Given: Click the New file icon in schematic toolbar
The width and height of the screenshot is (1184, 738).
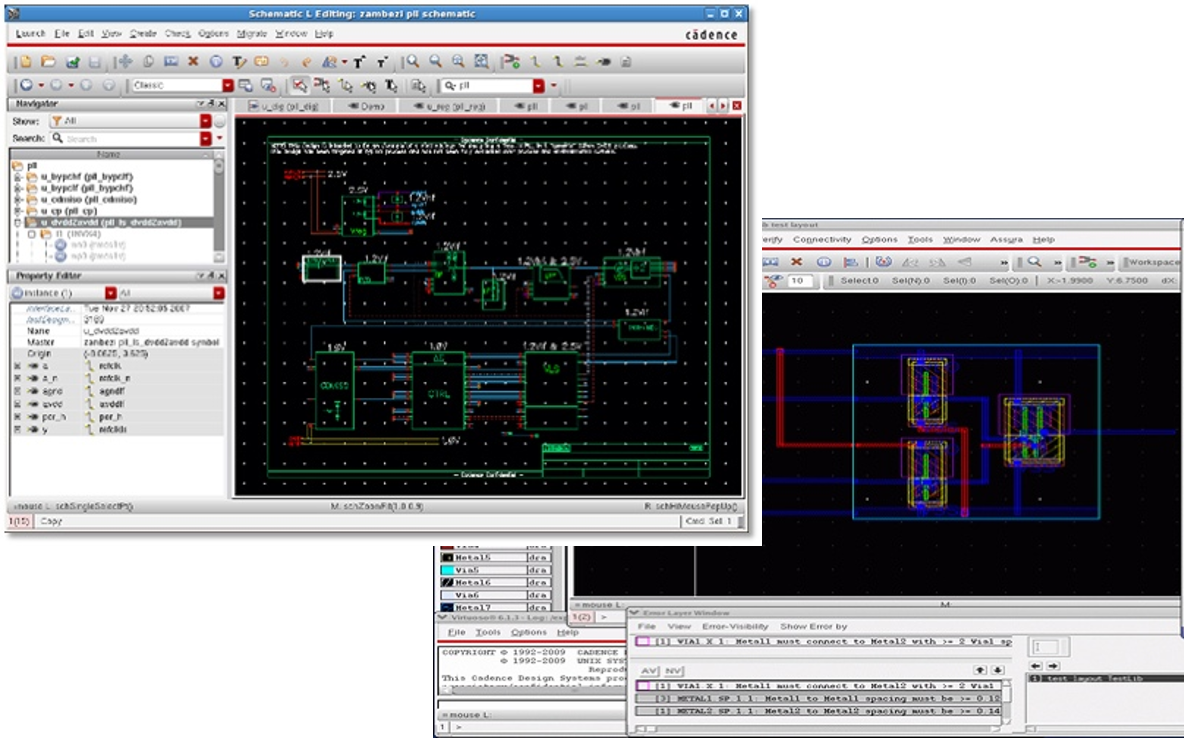Looking at the screenshot, I should (x=26, y=62).
